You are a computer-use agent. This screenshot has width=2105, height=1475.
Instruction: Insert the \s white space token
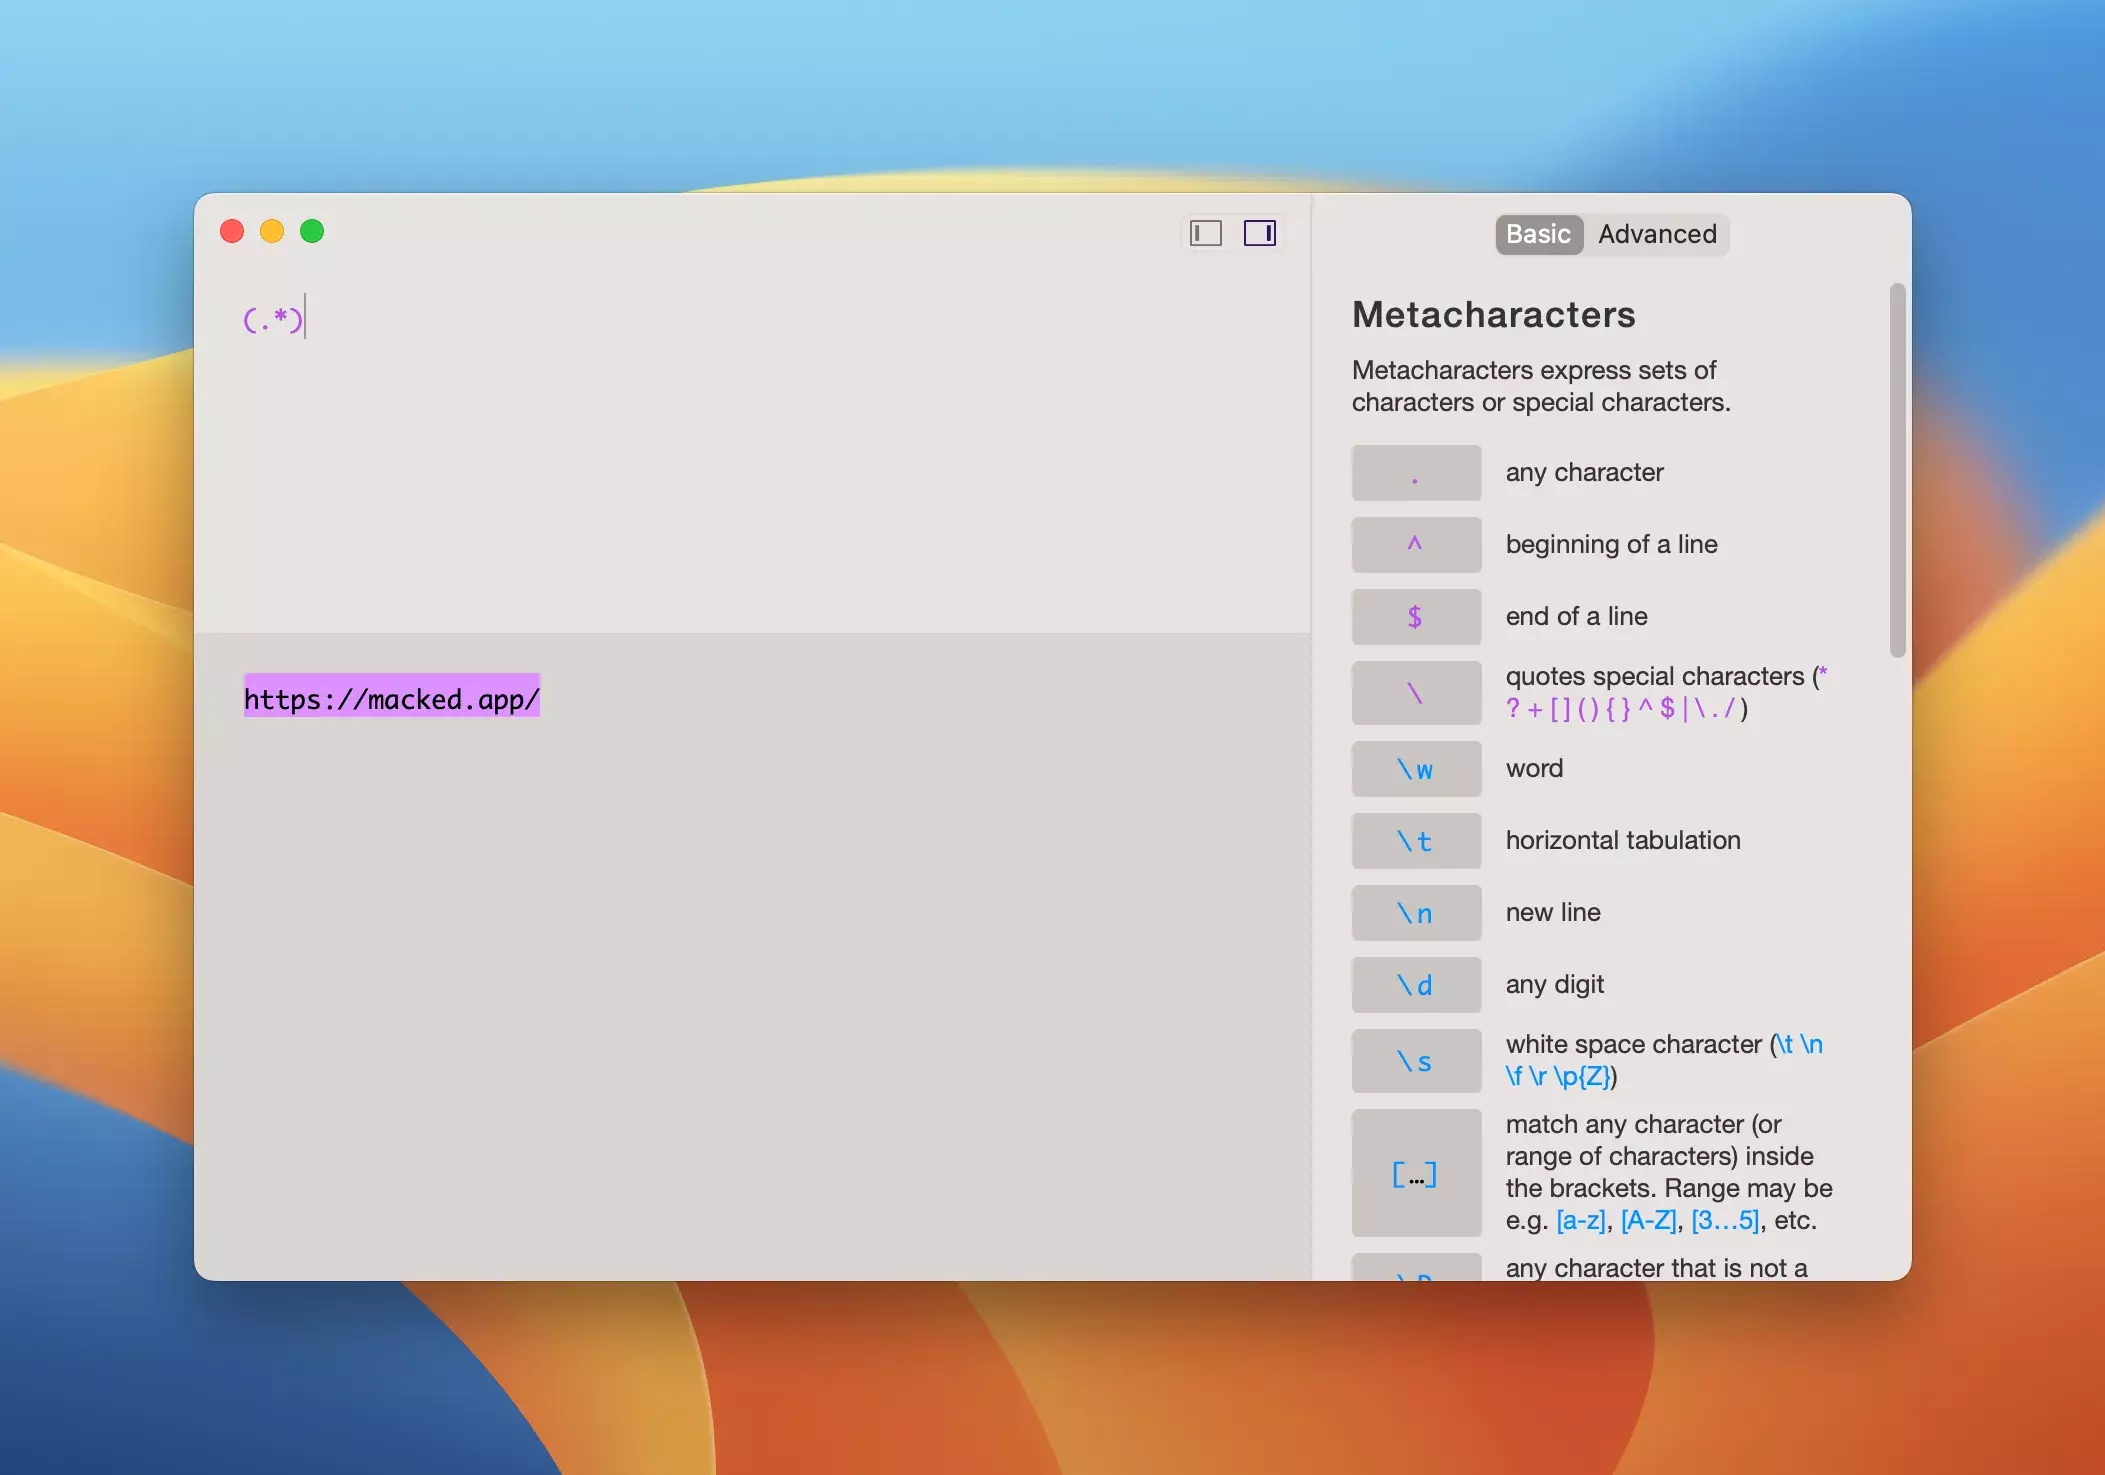[1415, 1061]
